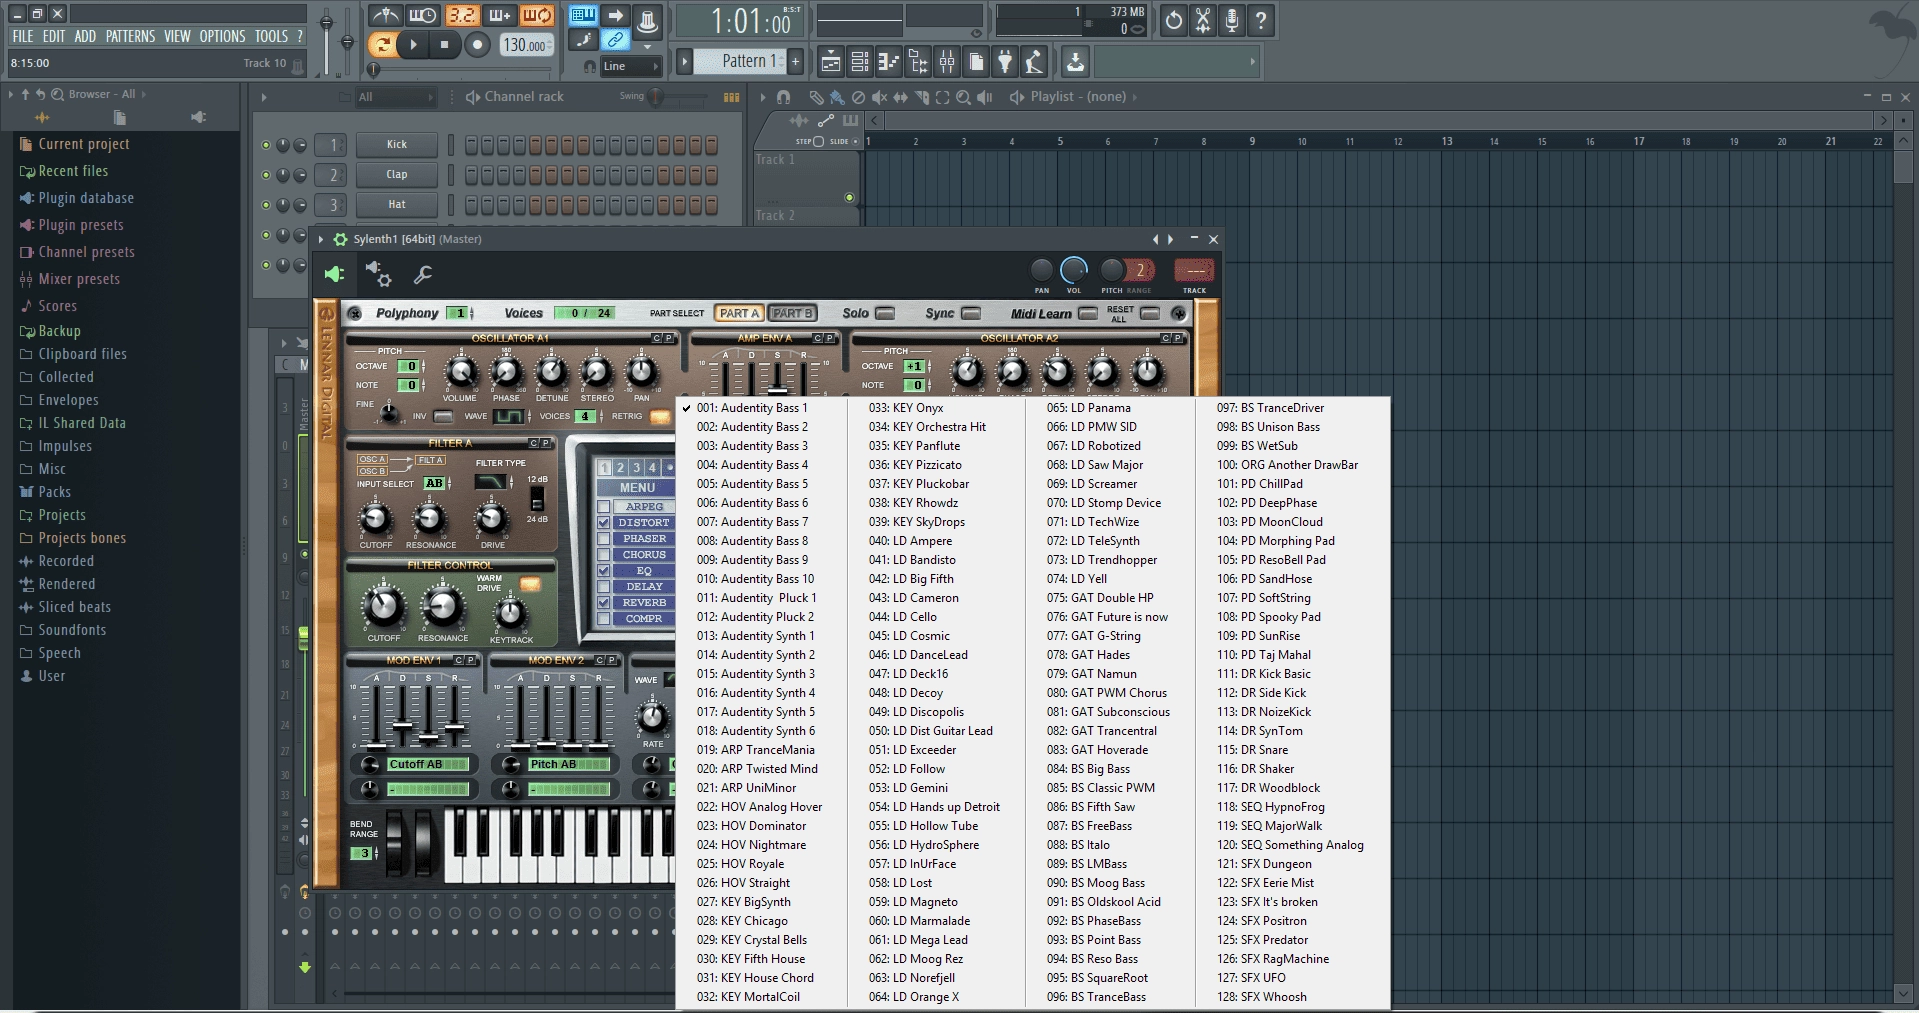Open the Sylenth1 wrench settings icon
1919x1013 pixels.
(x=423, y=274)
